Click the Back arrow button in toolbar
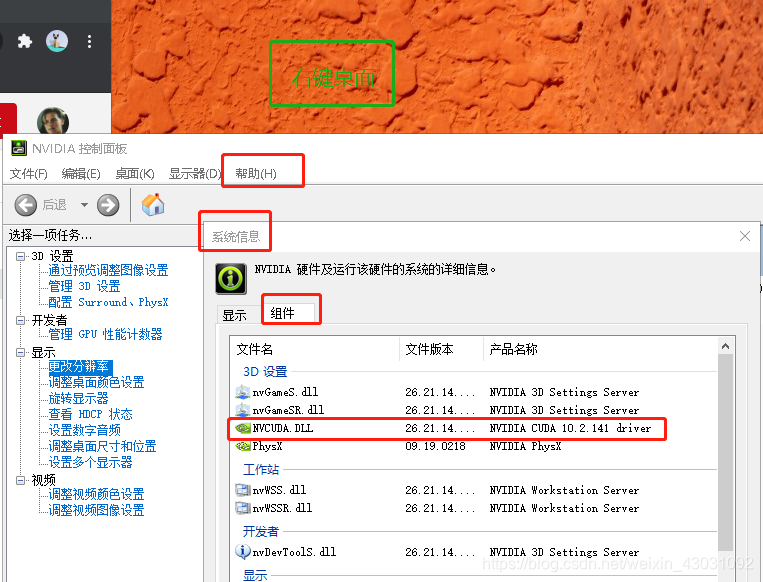This screenshot has height=582, width=763. 25,205
